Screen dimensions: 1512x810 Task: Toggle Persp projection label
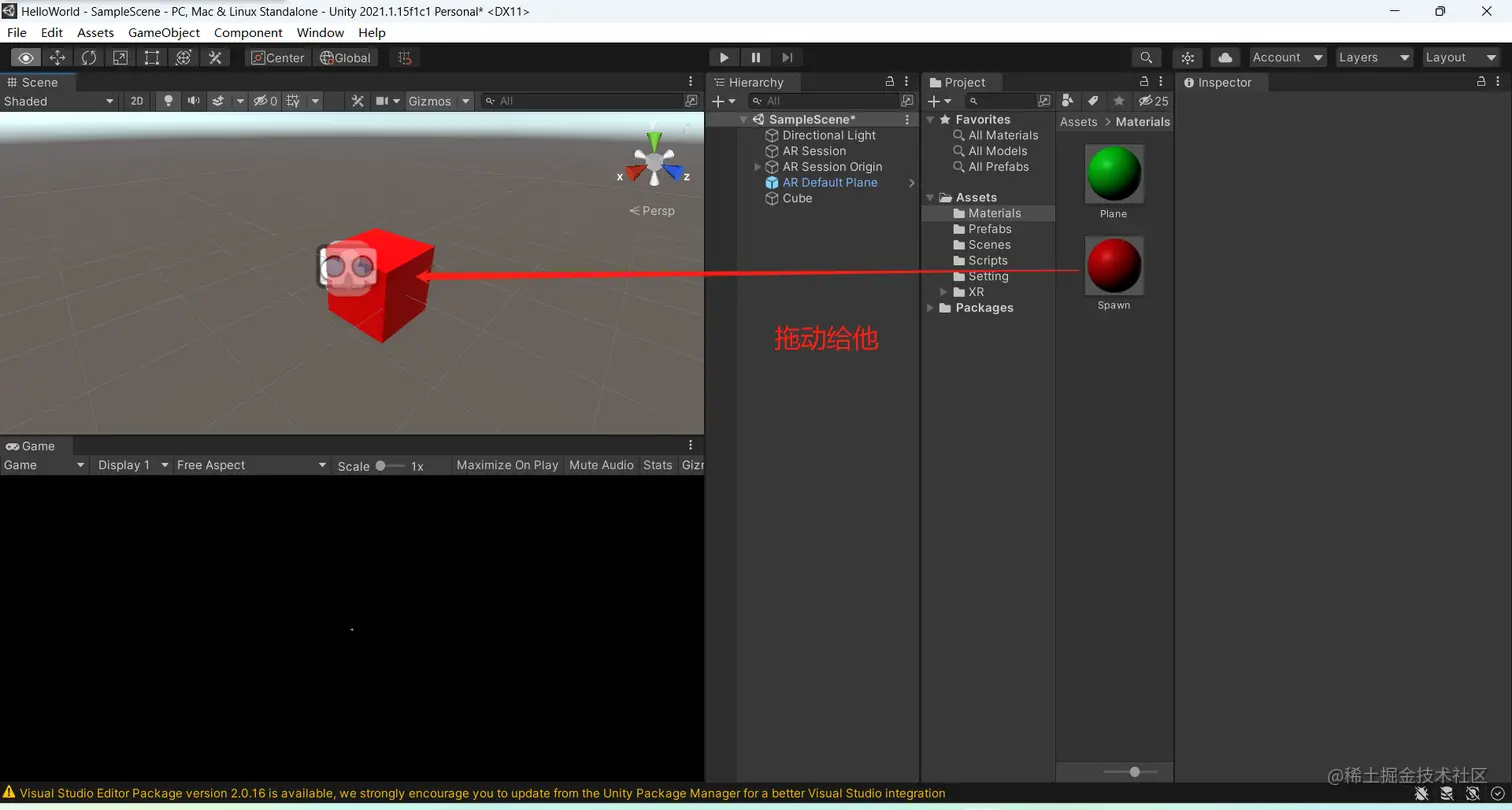(652, 211)
